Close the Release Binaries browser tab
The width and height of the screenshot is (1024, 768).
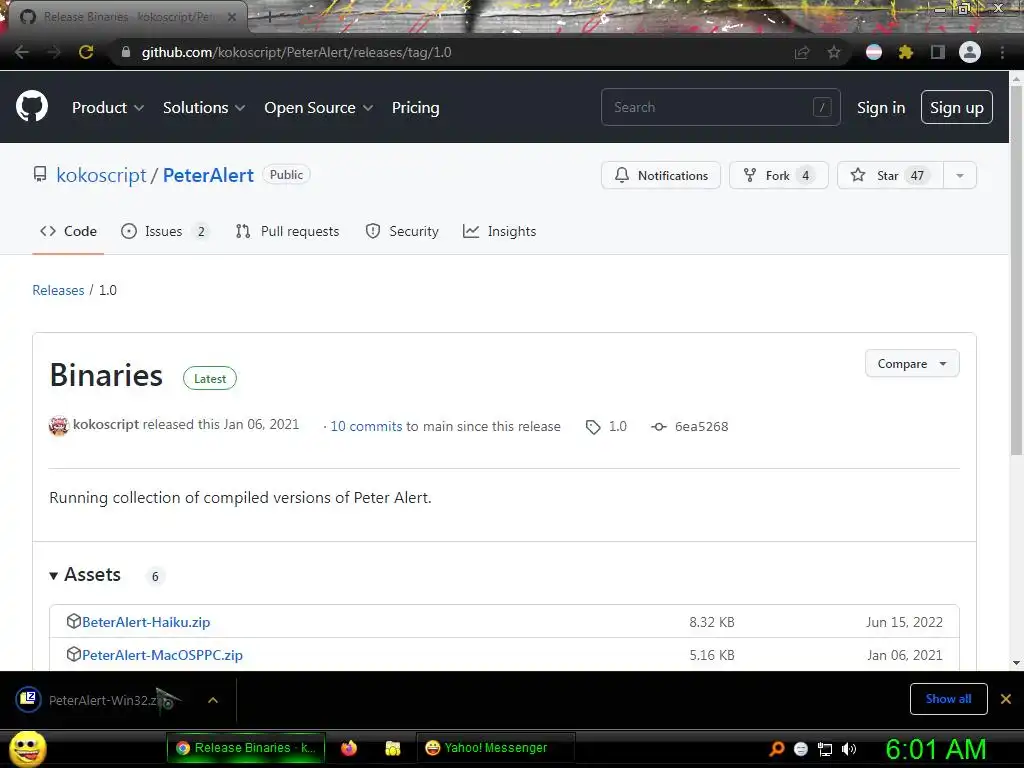[x=232, y=17]
